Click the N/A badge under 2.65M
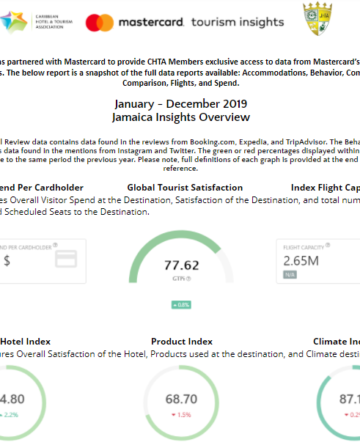The width and height of the screenshot is (360, 445). 290,275
